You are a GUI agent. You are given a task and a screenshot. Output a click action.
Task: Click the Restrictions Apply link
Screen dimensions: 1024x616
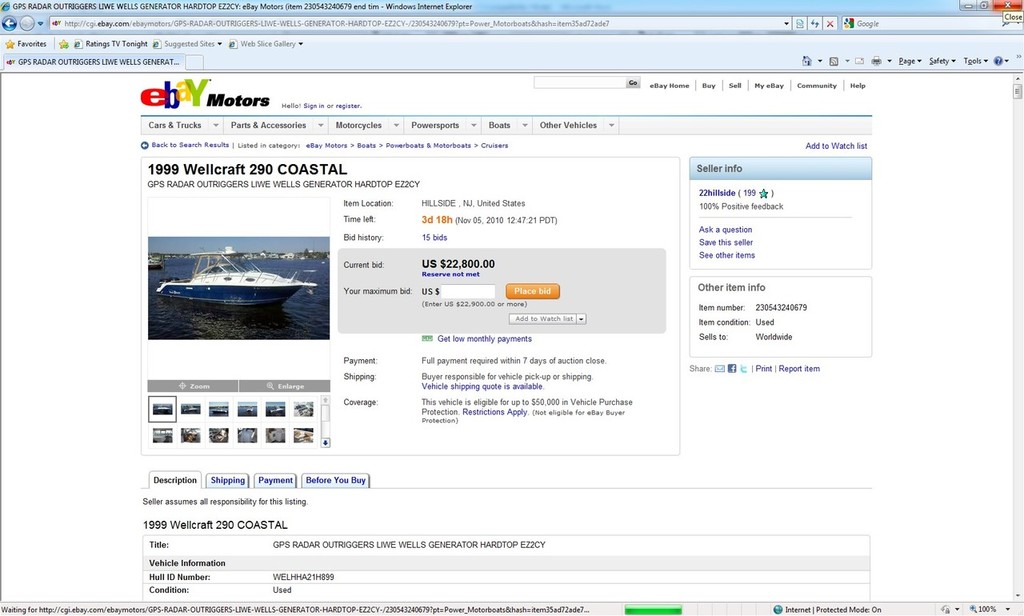coord(494,412)
